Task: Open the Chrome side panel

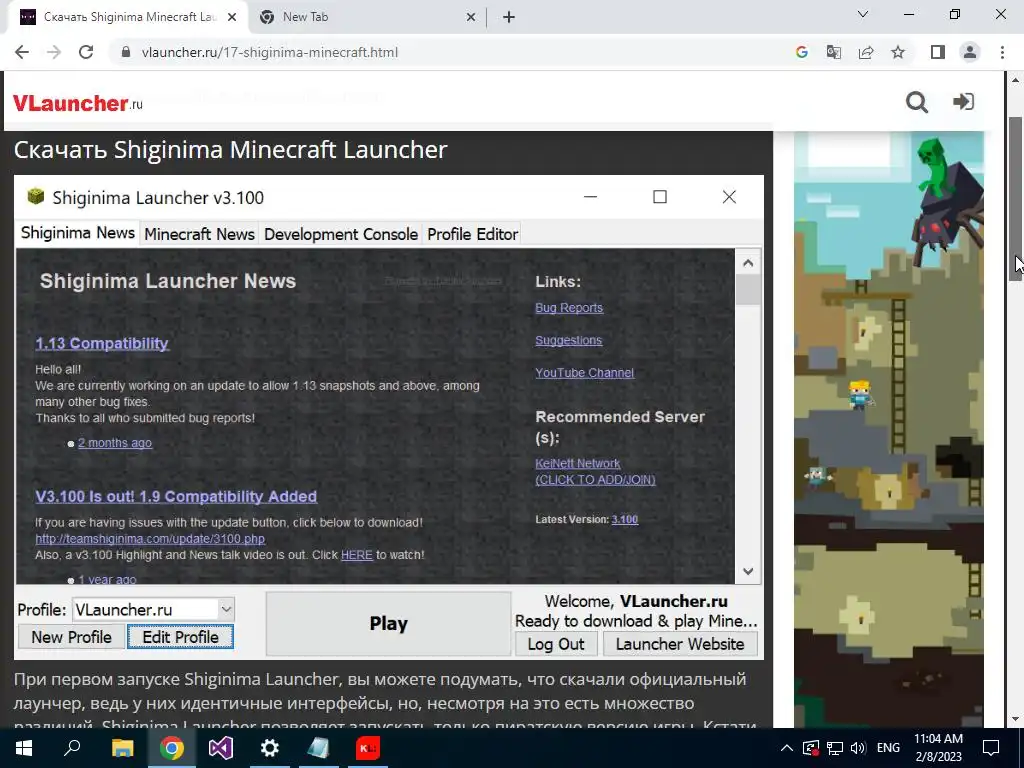Action: click(938, 52)
